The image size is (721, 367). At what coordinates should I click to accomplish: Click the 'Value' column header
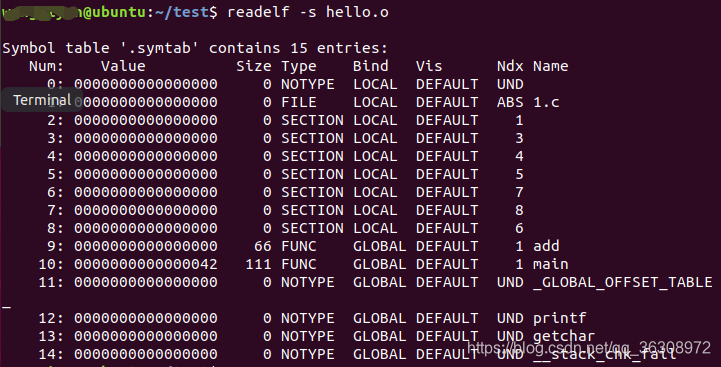[x=123, y=66]
